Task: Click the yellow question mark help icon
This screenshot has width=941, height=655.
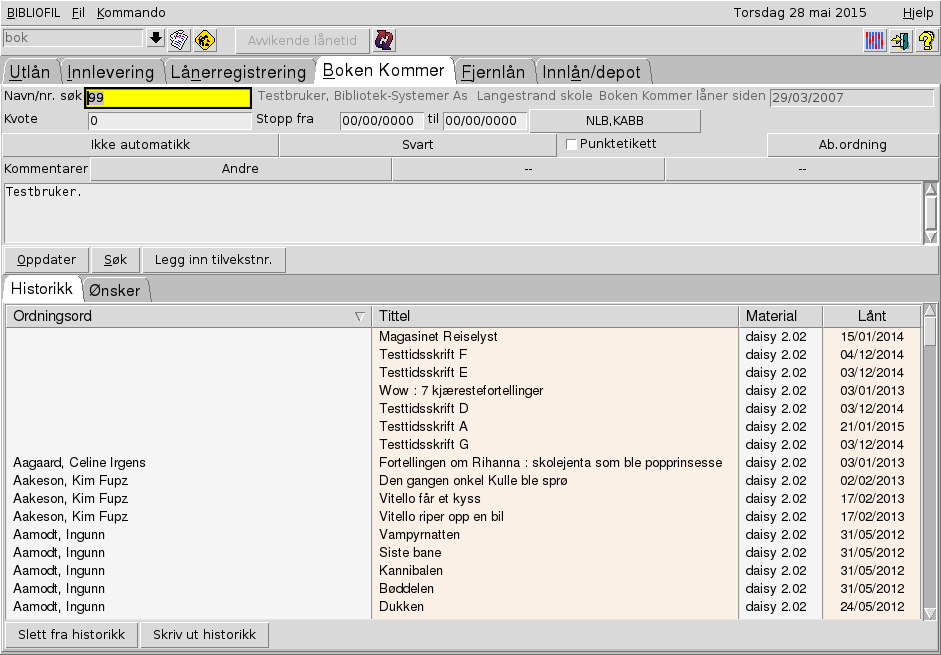Action: coord(926,41)
